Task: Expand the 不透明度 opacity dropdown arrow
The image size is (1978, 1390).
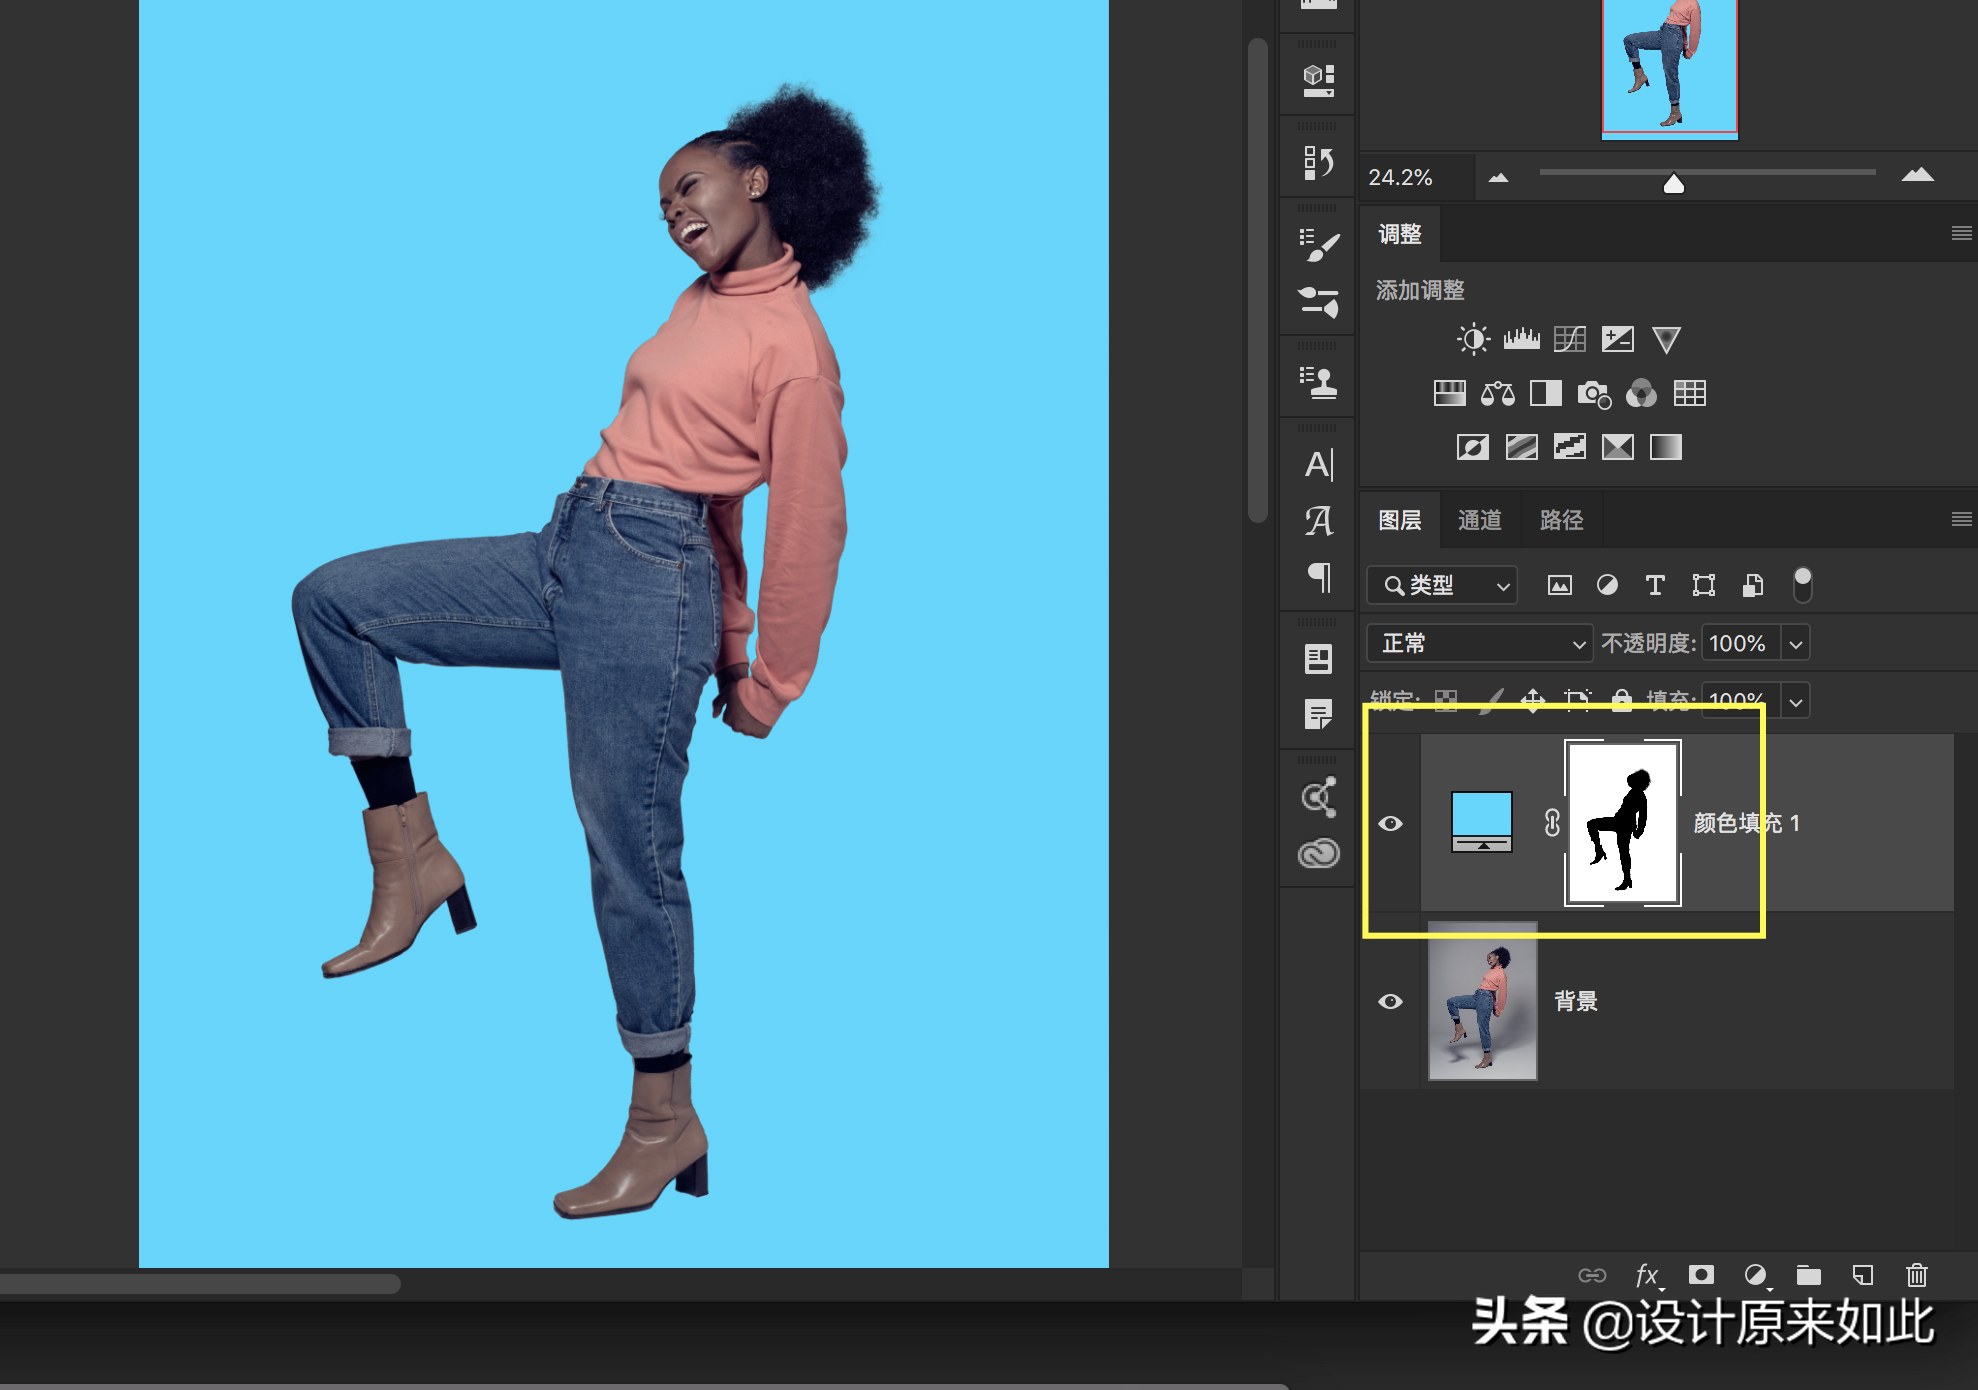Action: 1796,644
